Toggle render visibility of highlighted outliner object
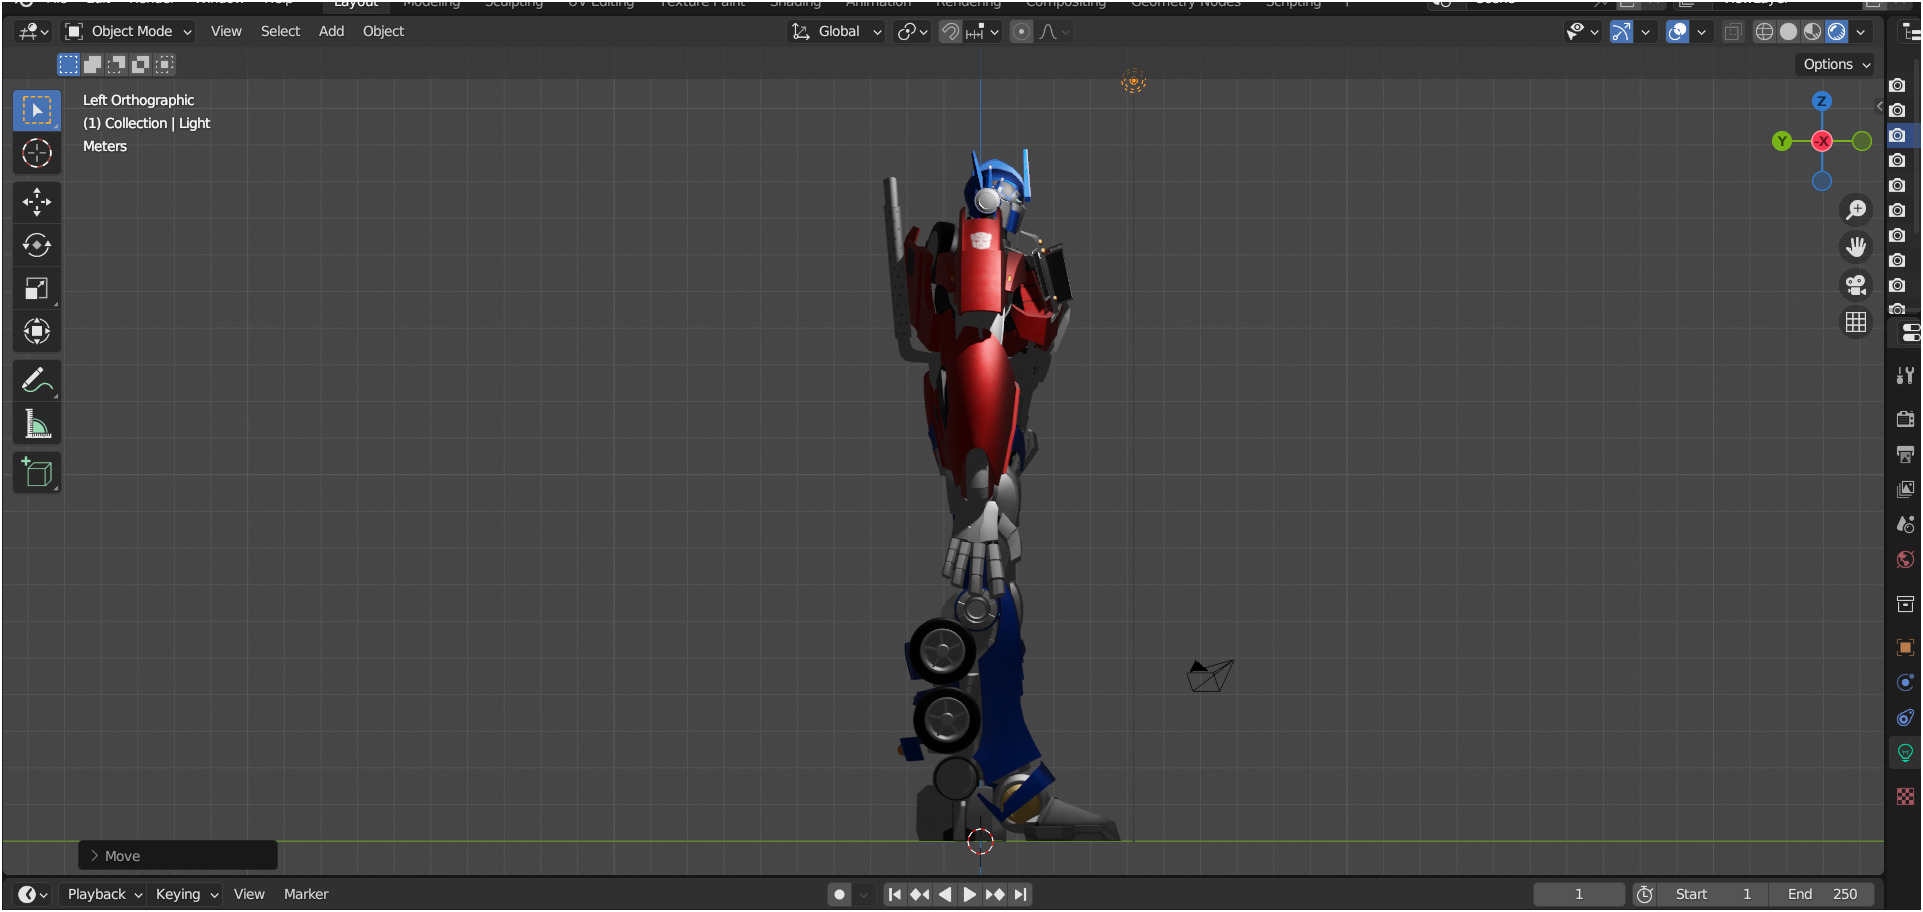Viewport: 1923px width, 912px height. tap(1897, 135)
